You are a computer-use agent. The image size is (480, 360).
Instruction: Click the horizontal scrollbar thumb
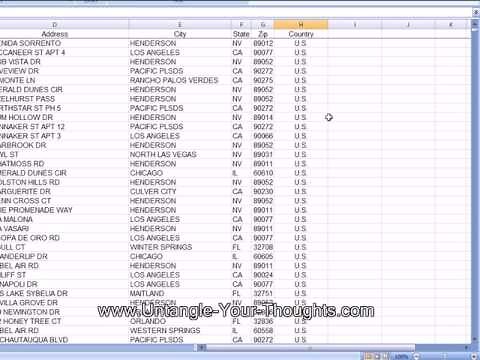tap(310, 348)
